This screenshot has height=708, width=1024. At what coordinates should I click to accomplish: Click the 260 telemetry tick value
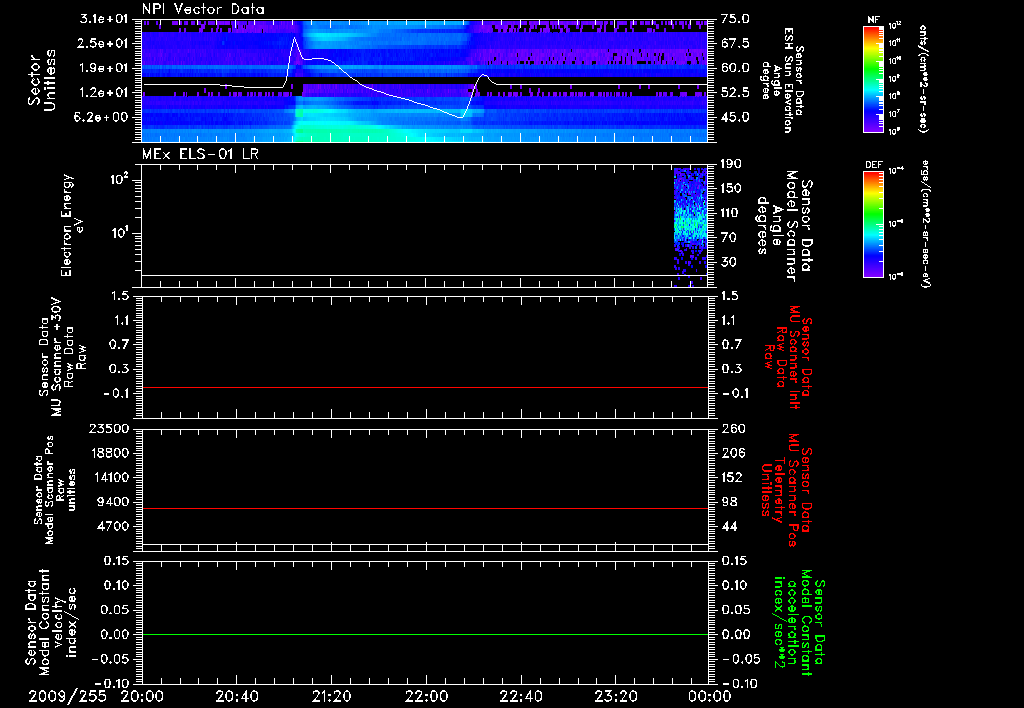tap(733, 428)
